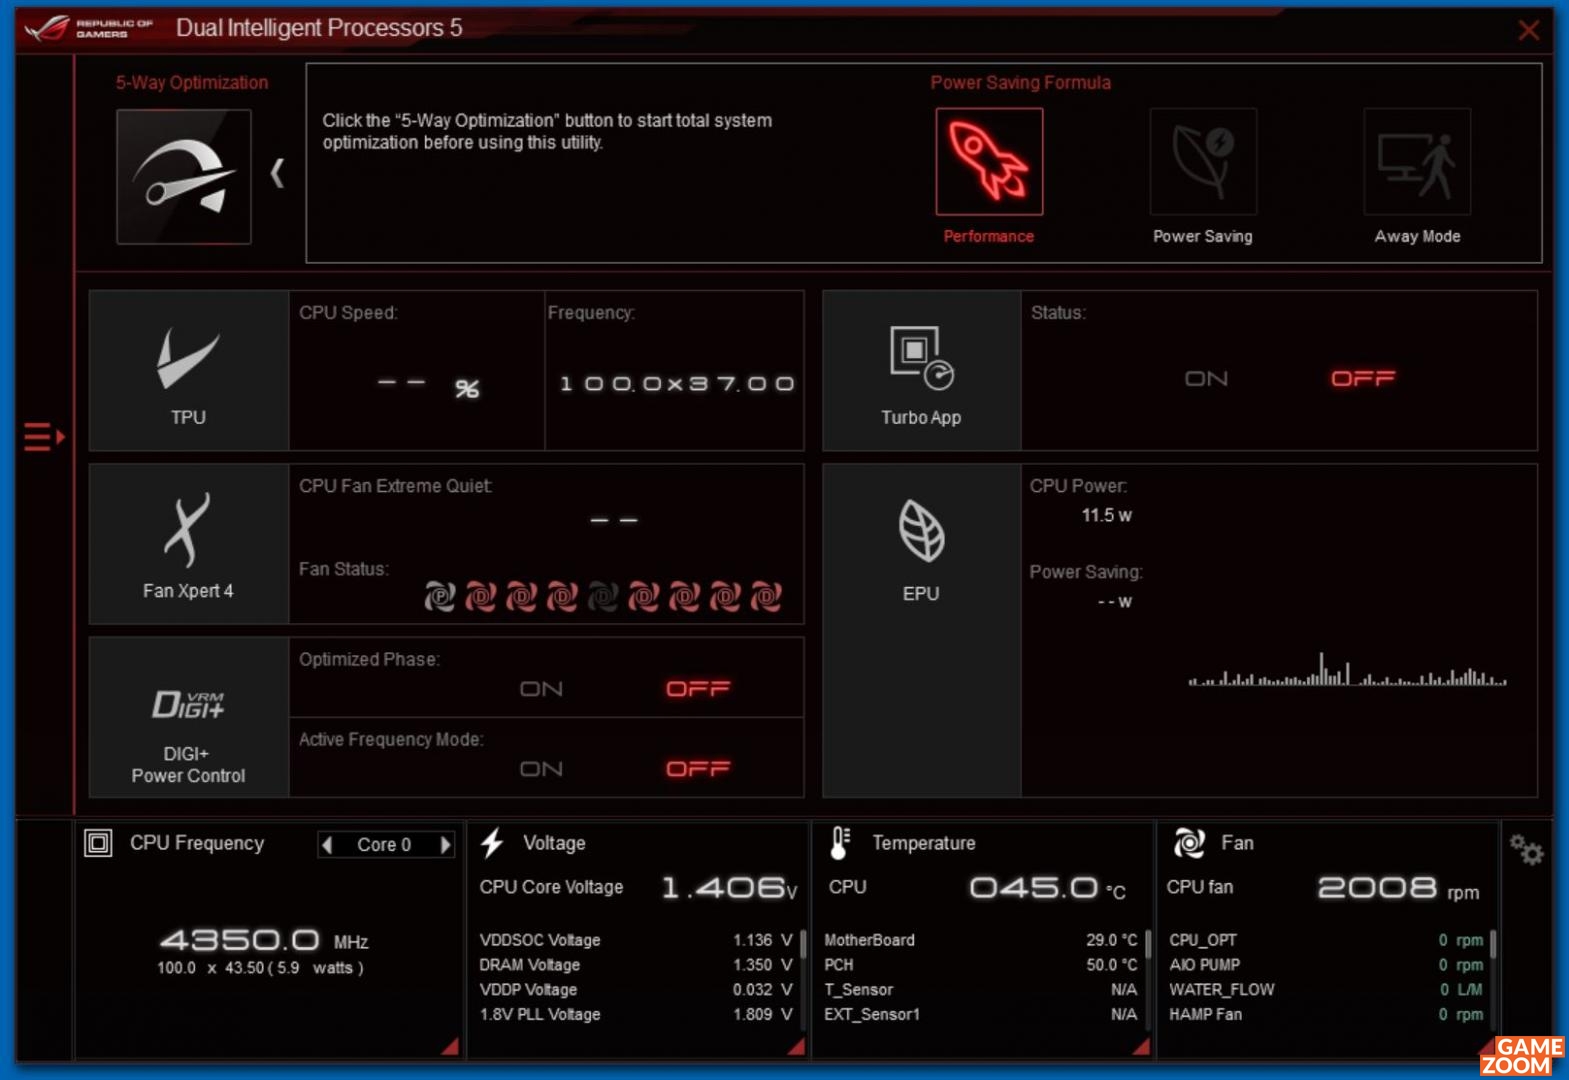Expand Voltage panel corner triangle
This screenshot has width=1569, height=1080.
tap(798, 1047)
